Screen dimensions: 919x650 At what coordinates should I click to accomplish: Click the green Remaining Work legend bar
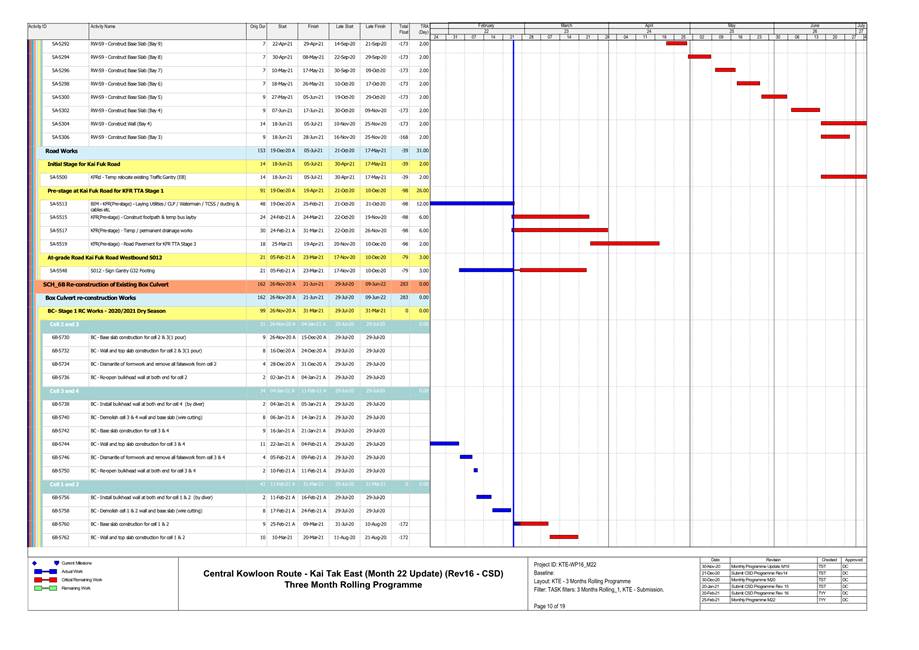coord(44,588)
